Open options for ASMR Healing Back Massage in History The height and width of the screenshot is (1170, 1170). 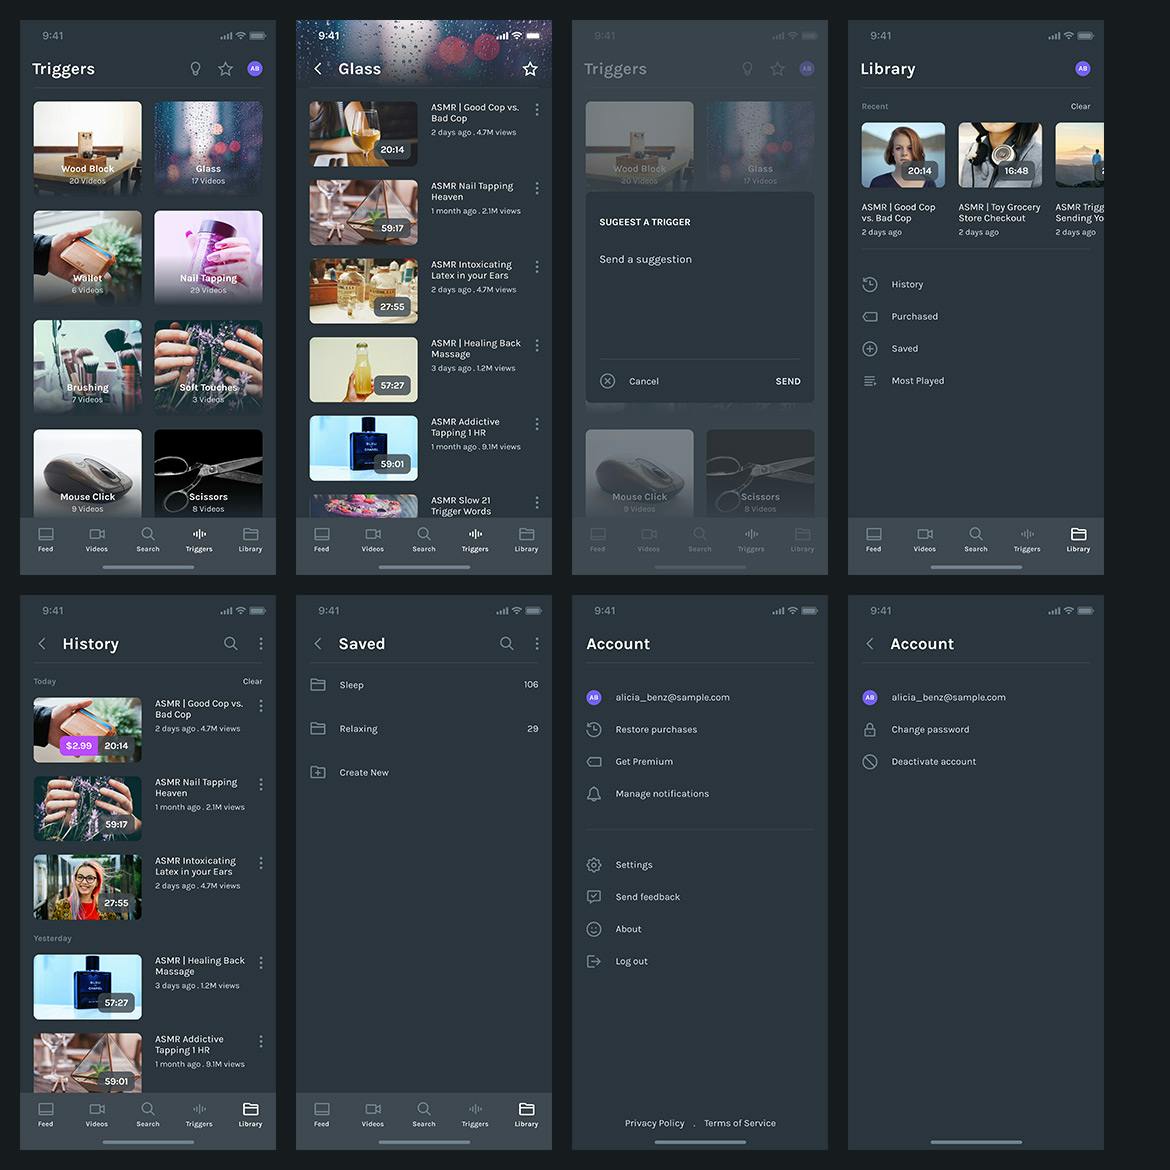(x=260, y=963)
